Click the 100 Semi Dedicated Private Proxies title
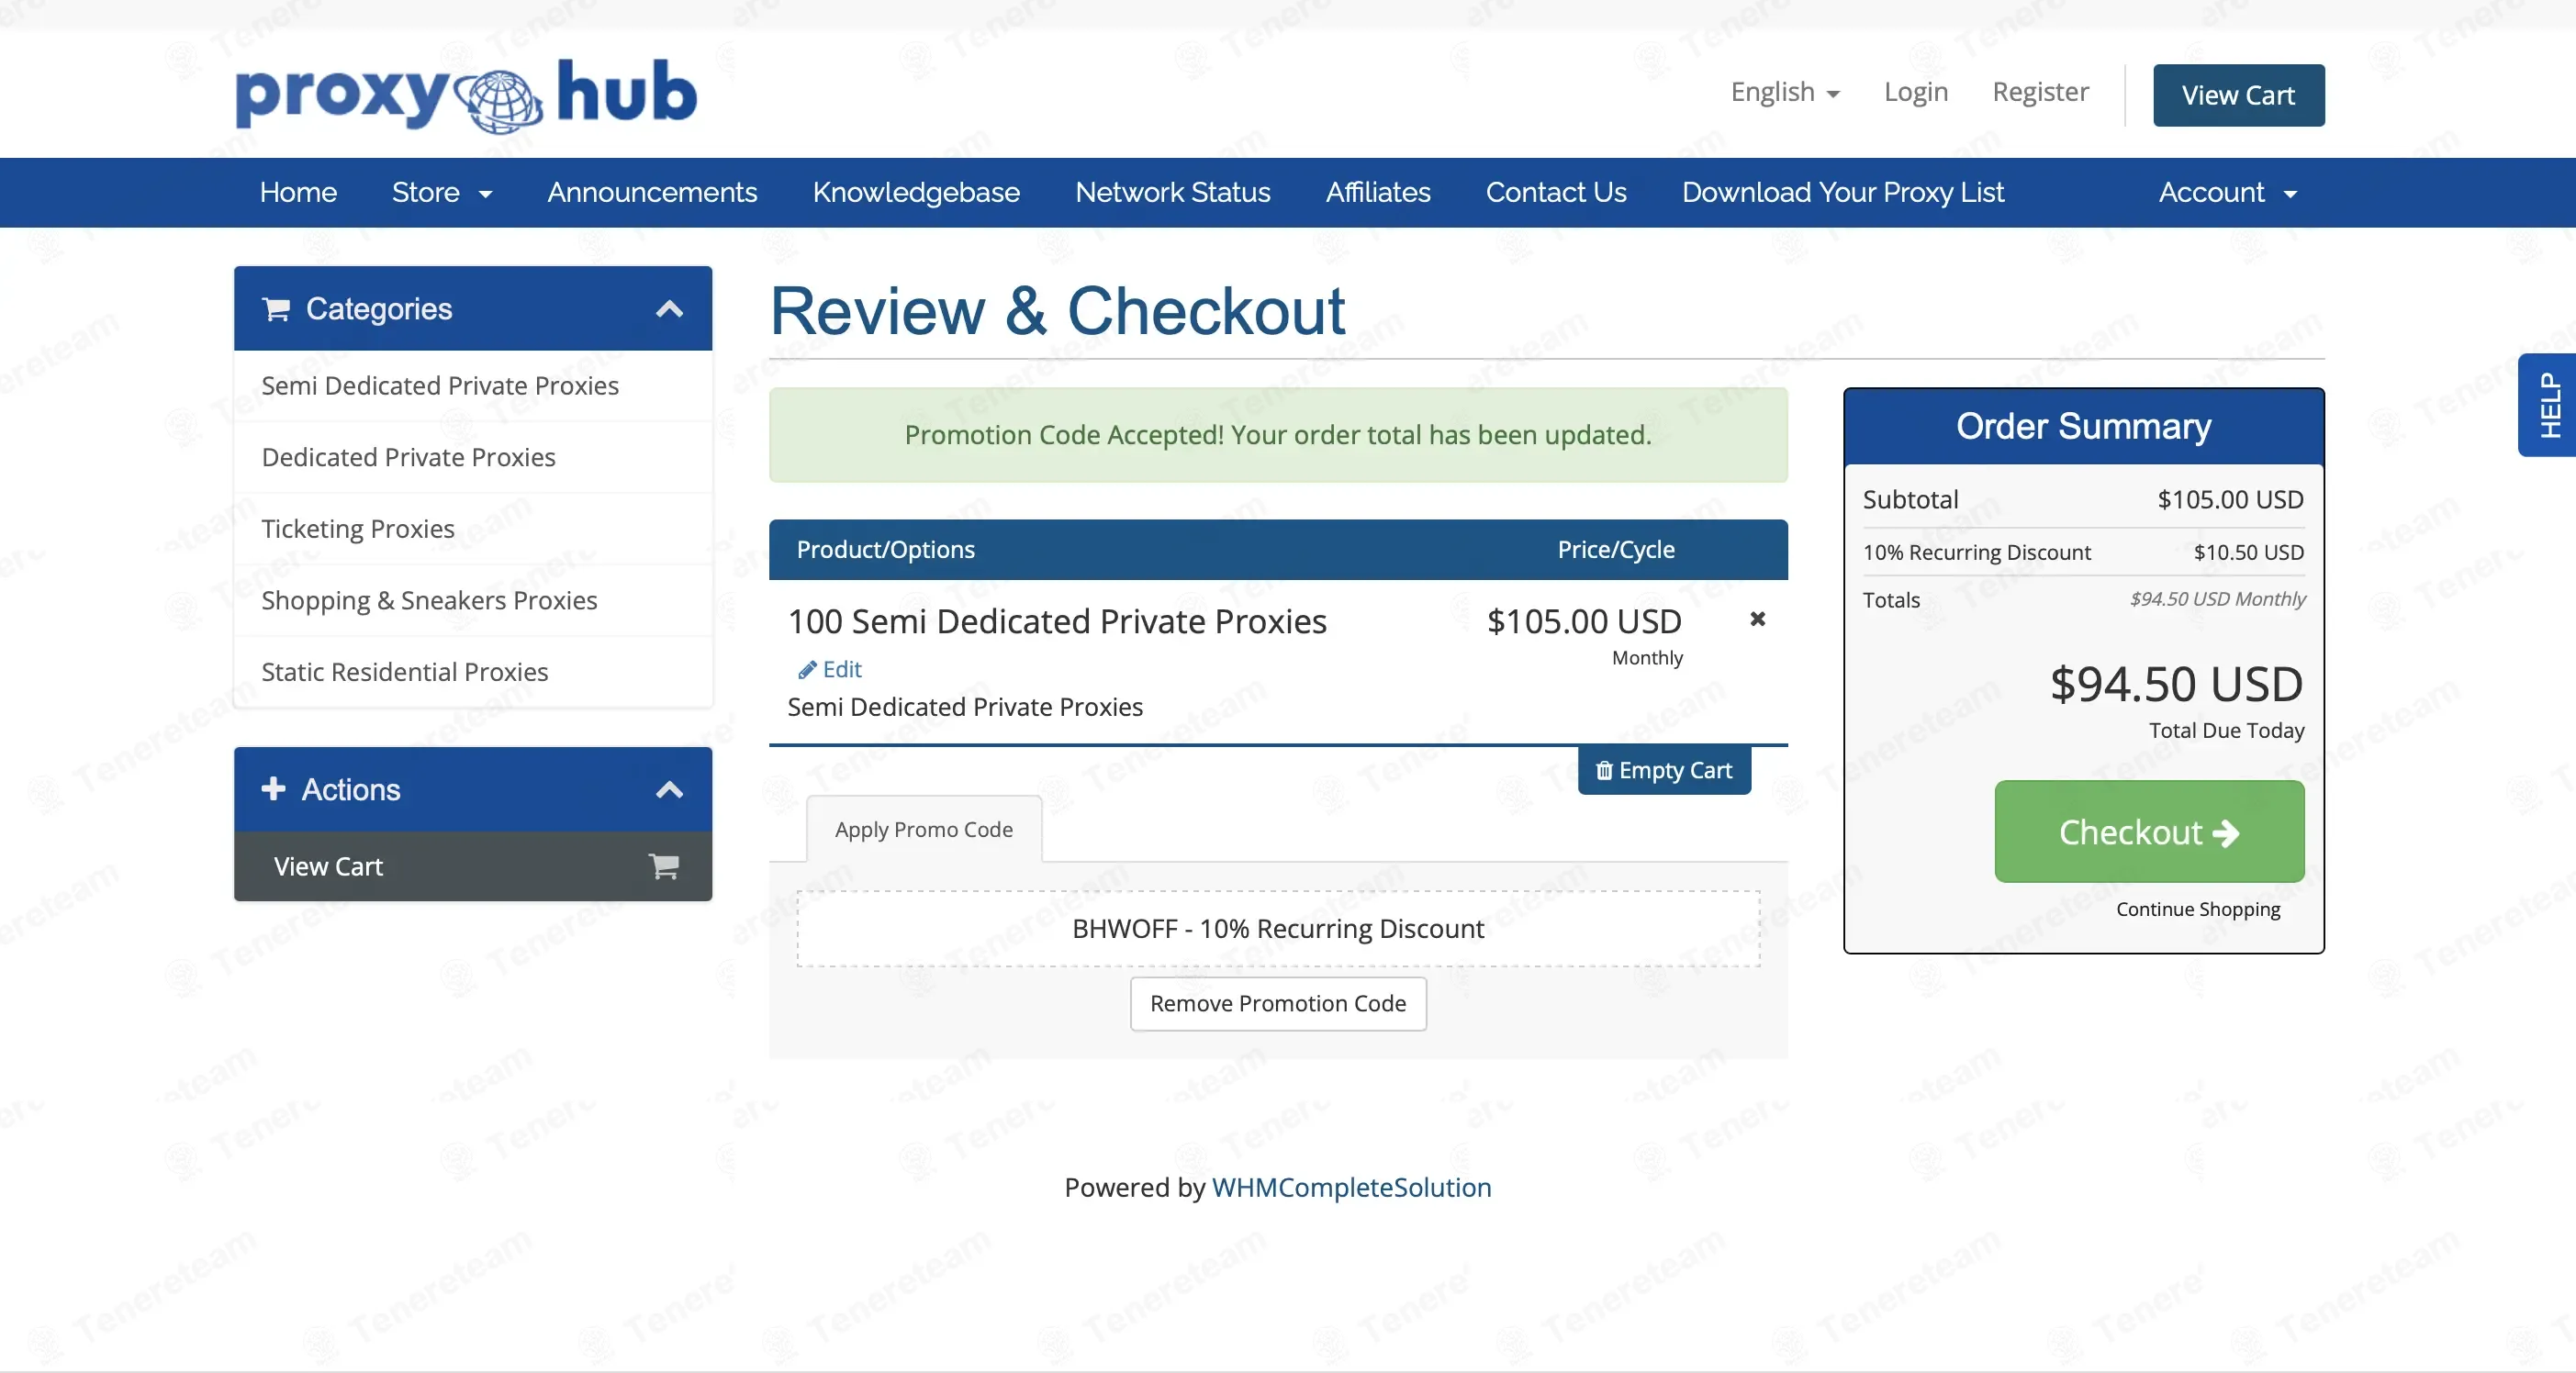 click(x=1057, y=621)
